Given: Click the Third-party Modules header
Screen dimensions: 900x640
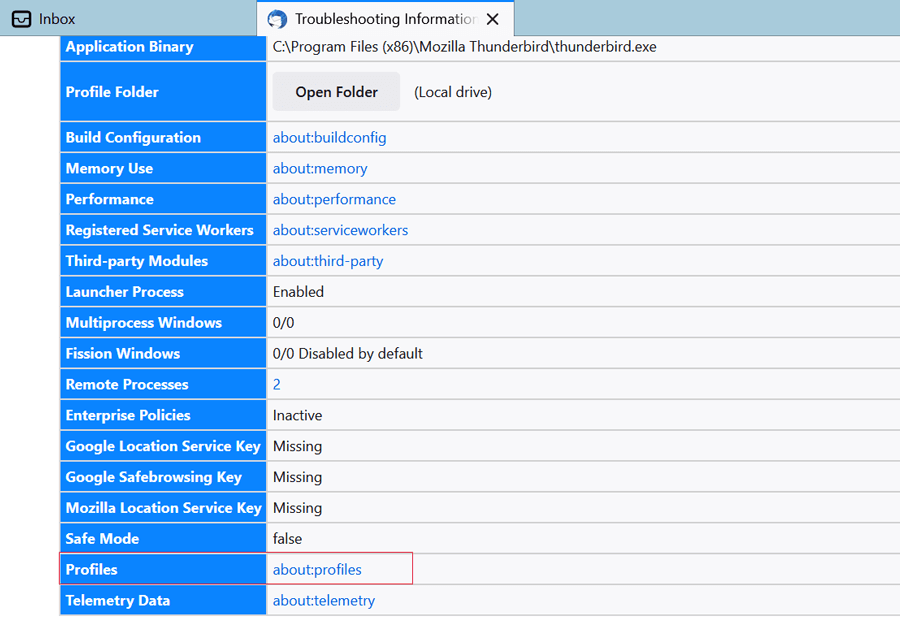Looking at the screenshot, I should tap(163, 261).
